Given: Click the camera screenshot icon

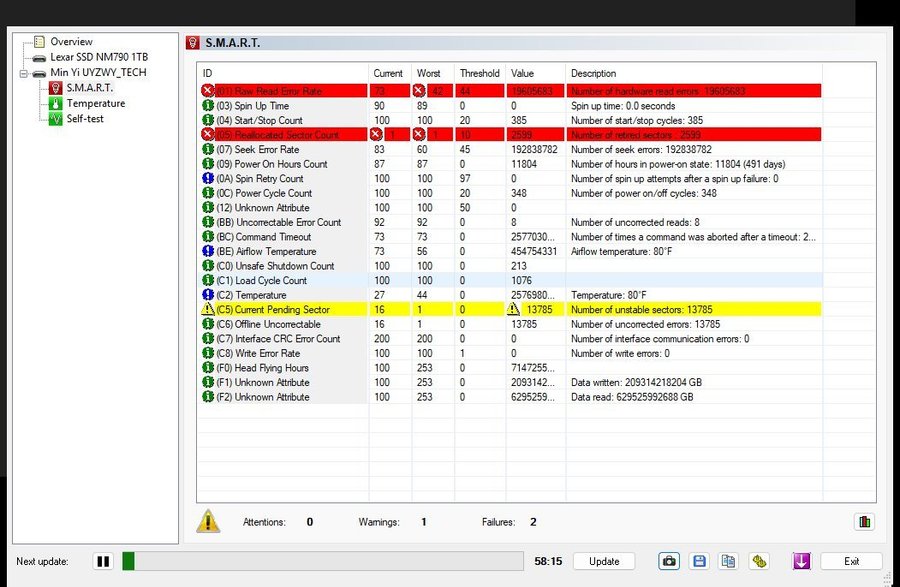Looking at the screenshot, I should 671,561.
